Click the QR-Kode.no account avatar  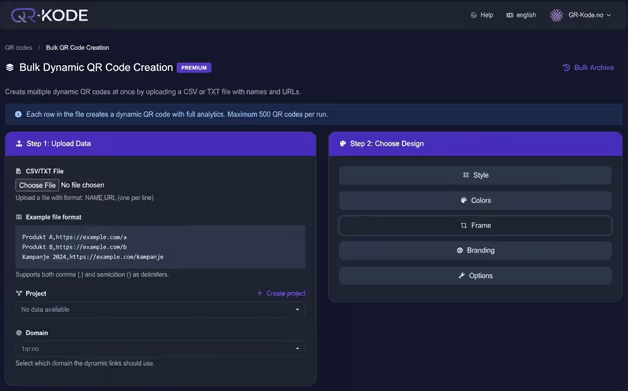(556, 15)
